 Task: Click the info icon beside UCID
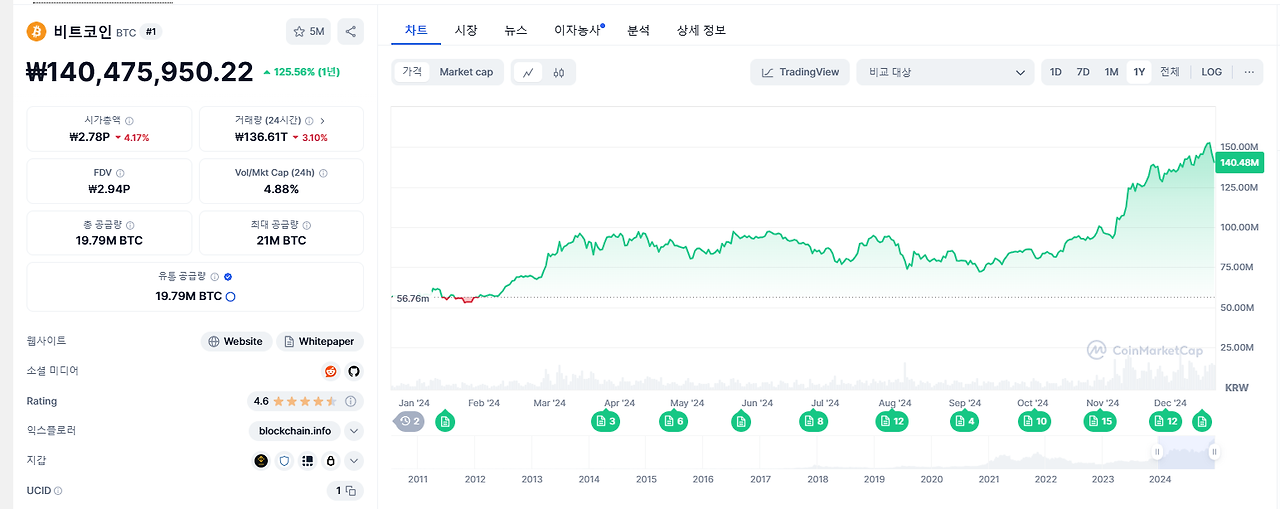[x=58, y=491]
